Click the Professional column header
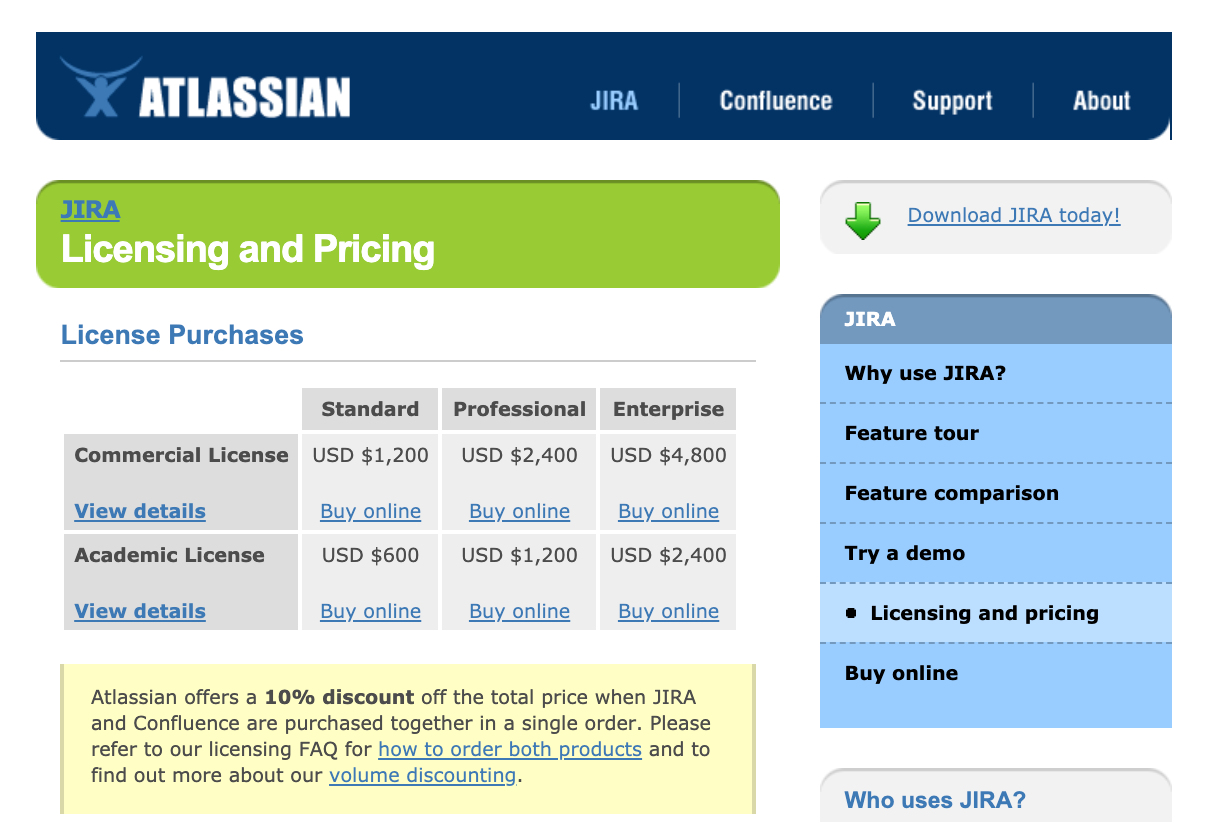Screen dimensions: 1206x822 [x=519, y=409]
